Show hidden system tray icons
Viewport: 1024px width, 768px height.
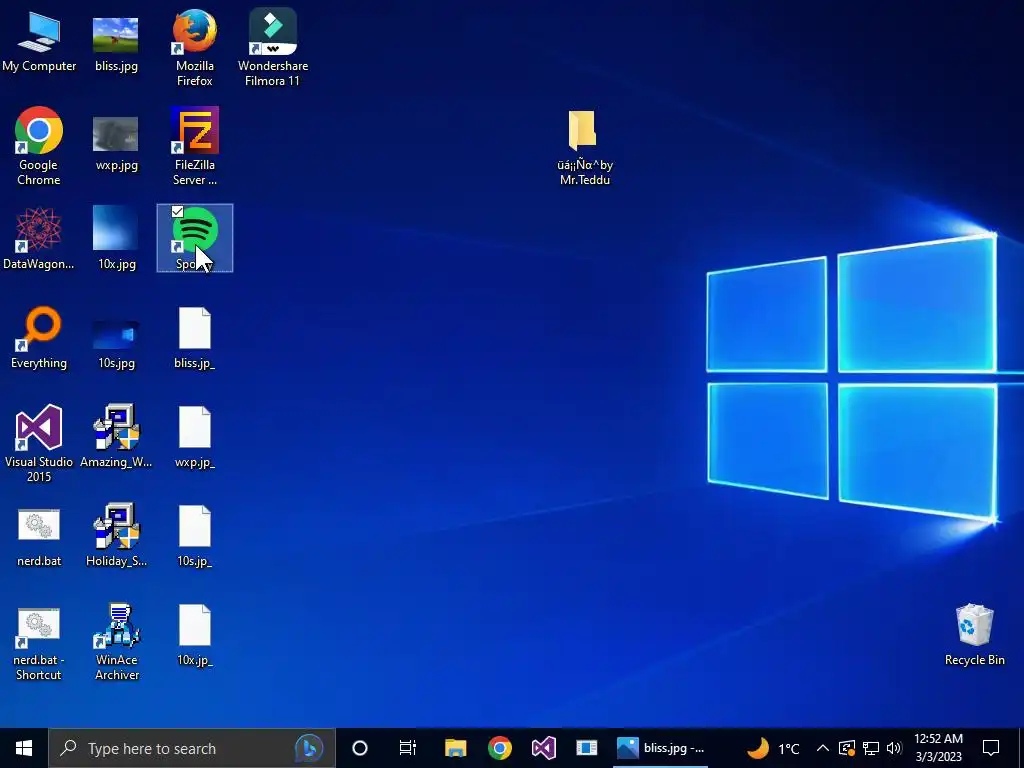(x=823, y=748)
